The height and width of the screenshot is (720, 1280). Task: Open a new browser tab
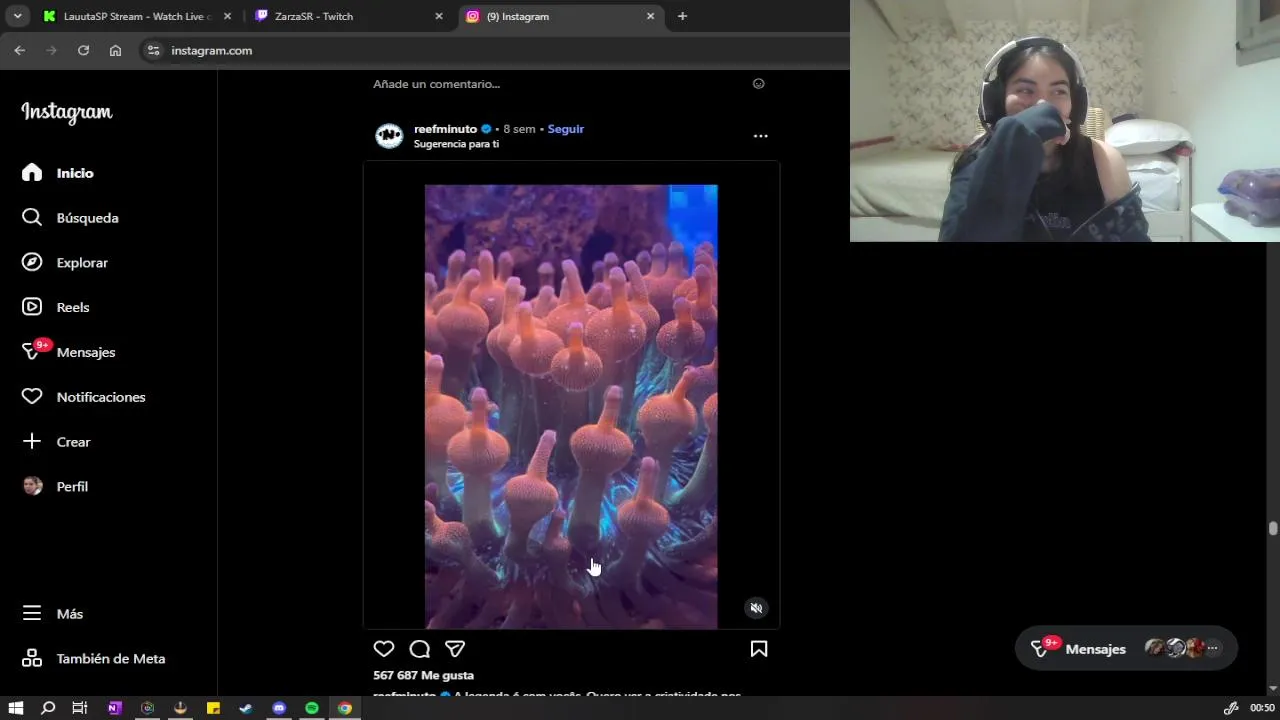coord(682,16)
